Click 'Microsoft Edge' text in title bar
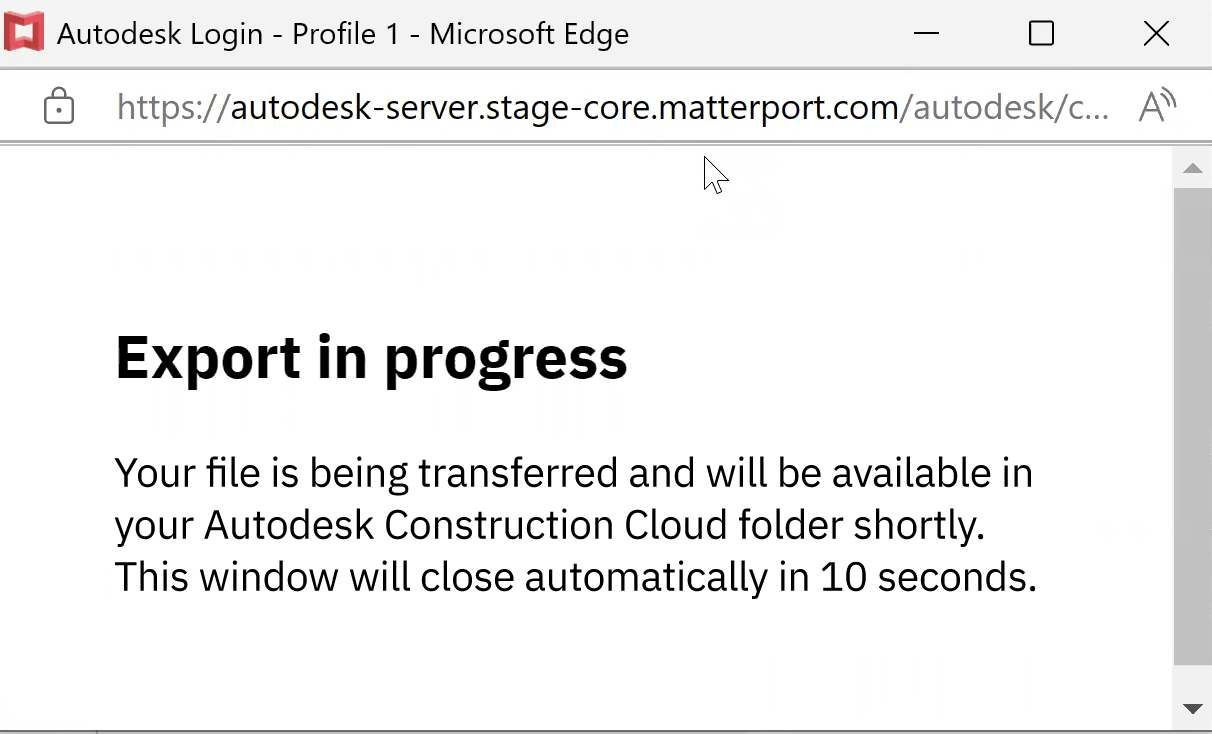Image resolution: width=1212 pixels, height=734 pixels. (530, 34)
